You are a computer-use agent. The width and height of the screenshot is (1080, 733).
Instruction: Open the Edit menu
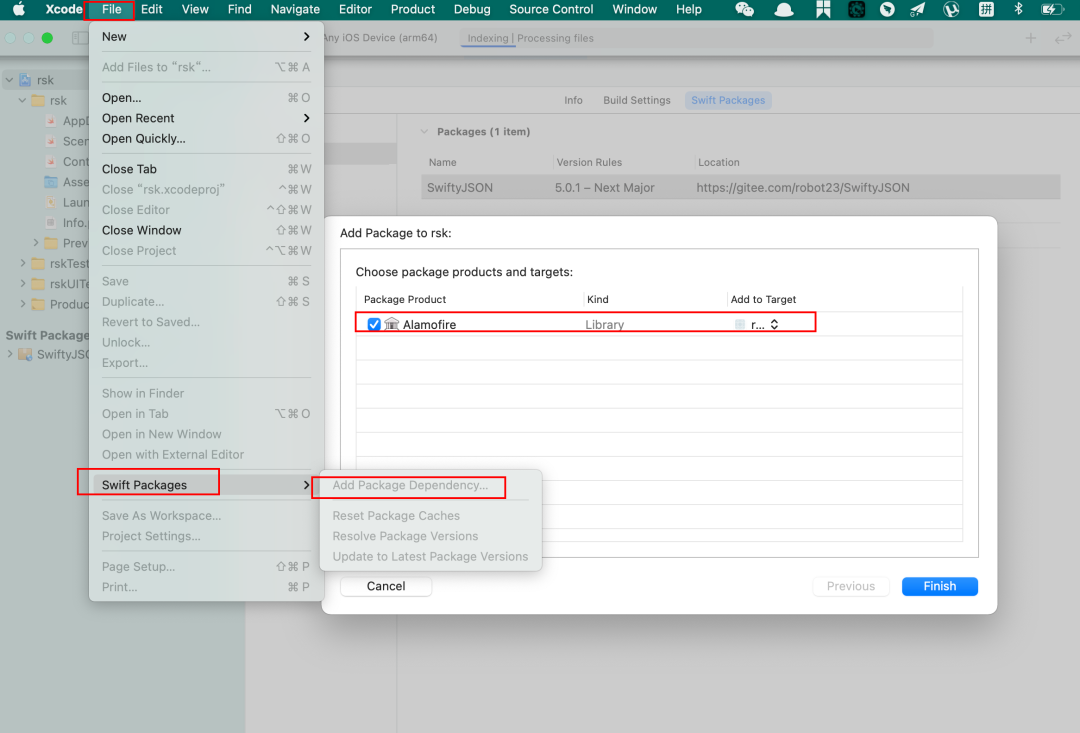152,9
